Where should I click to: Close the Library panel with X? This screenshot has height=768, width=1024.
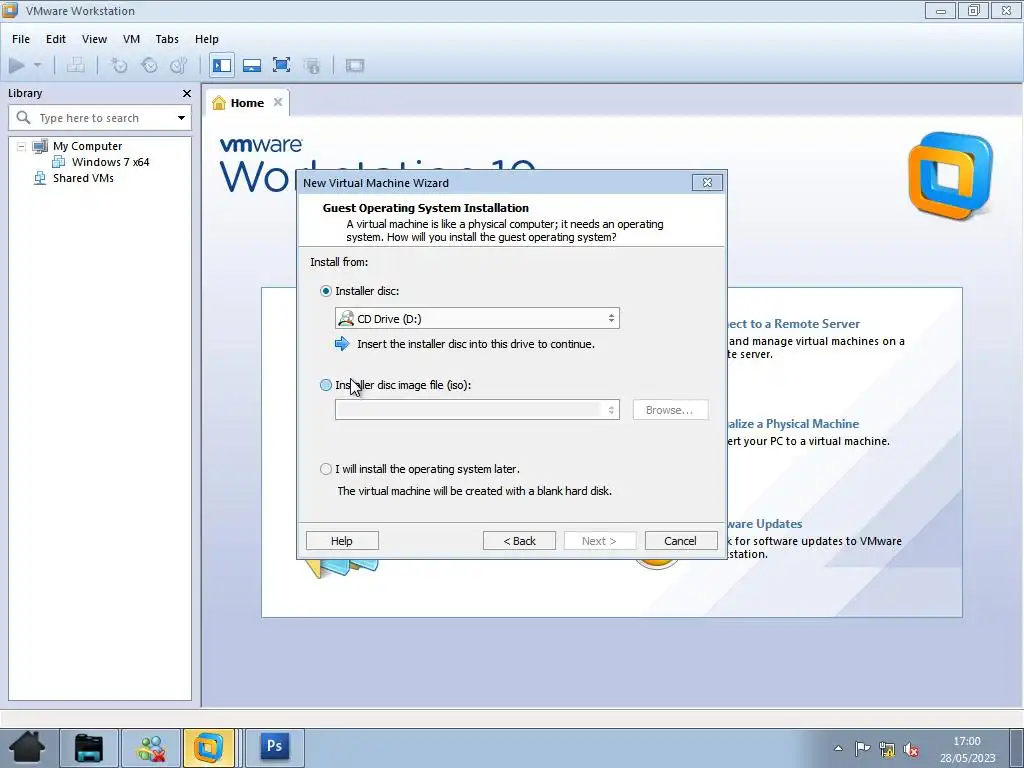187,93
